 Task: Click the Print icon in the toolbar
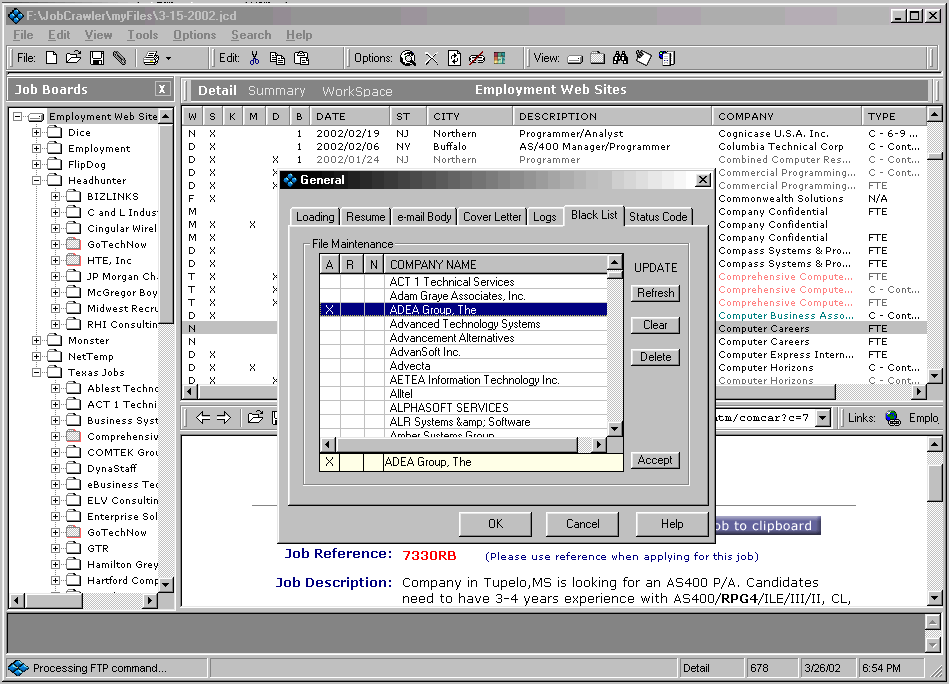[x=151, y=58]
